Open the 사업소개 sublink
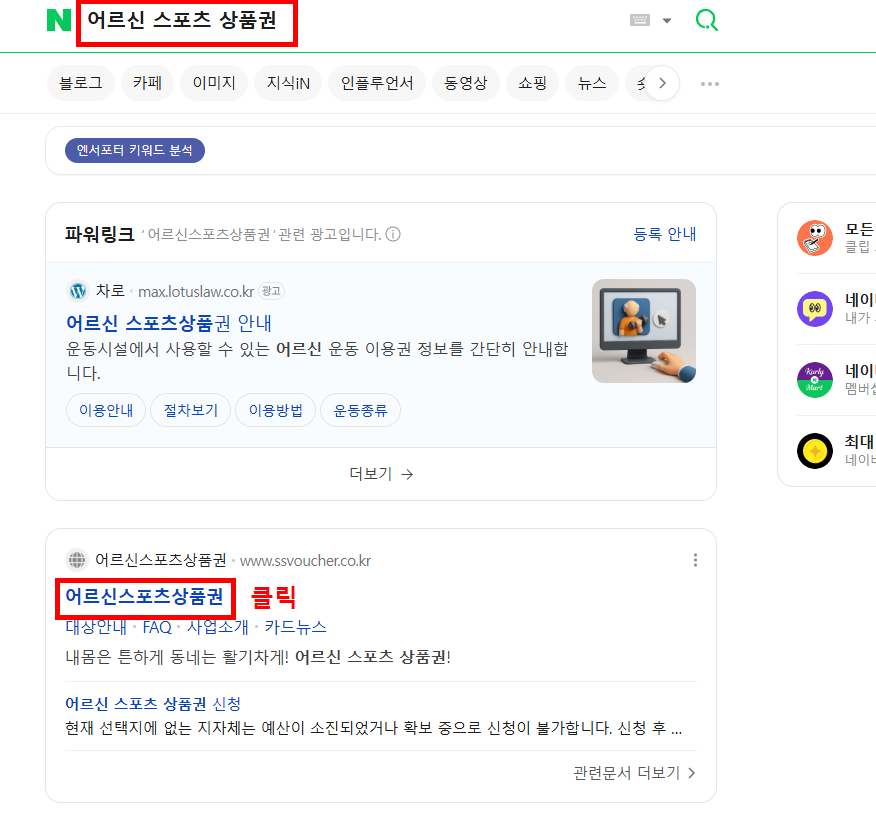Viewport: 876px width, 821px height. coord(217,627)
